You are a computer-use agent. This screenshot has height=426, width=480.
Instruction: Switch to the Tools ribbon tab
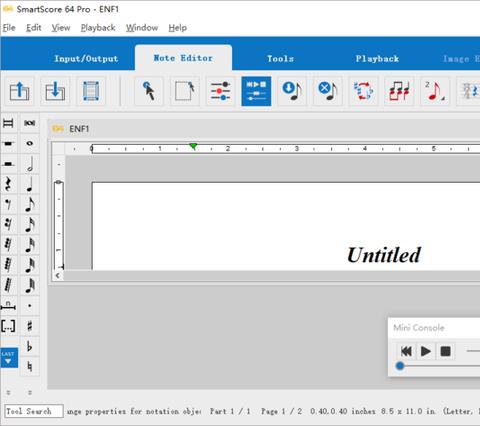click(280, 58)
